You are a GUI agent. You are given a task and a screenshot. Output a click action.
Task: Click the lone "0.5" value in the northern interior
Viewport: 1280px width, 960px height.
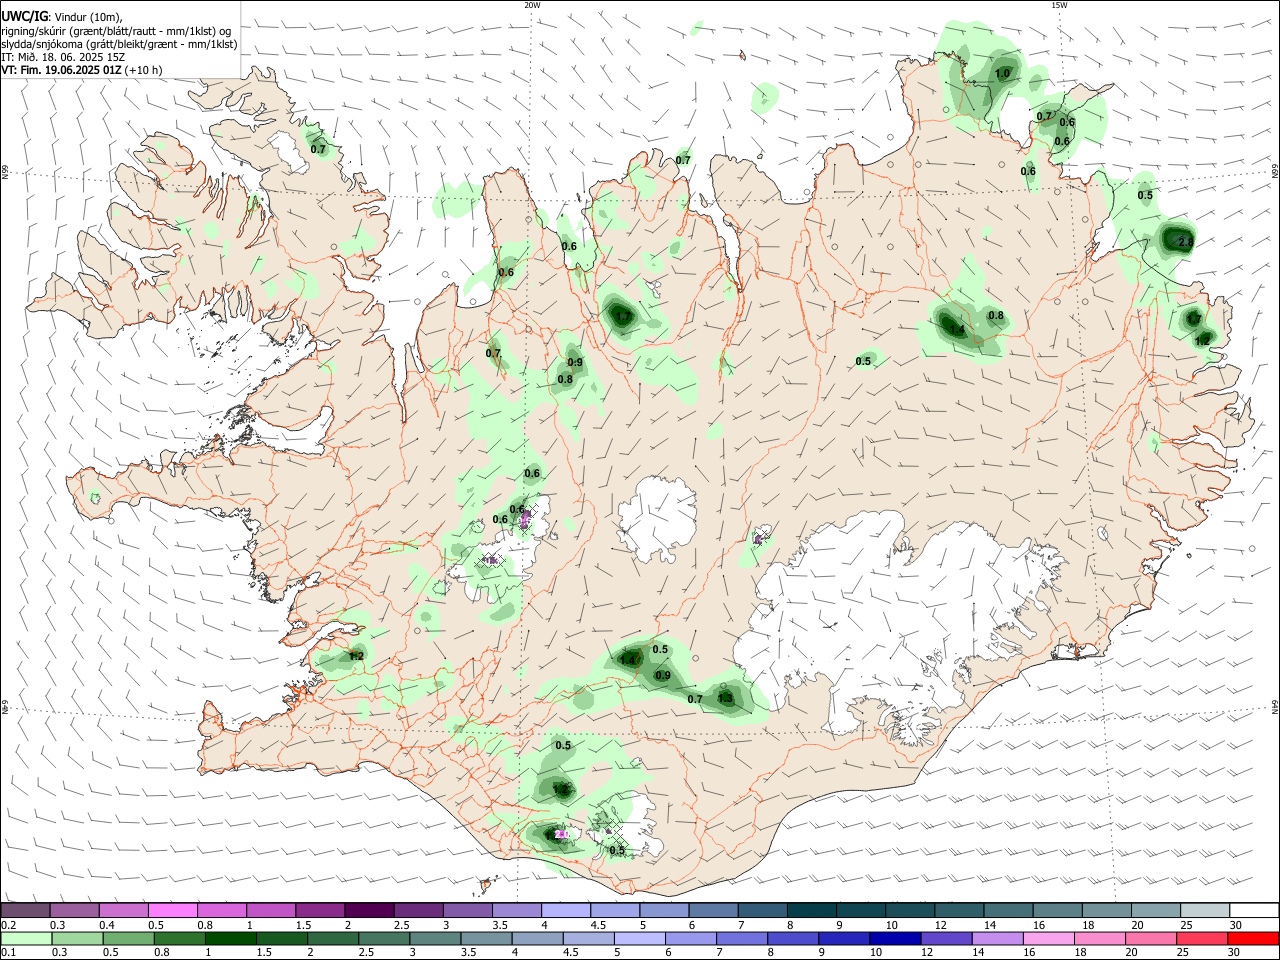click(x=863, y=361)
